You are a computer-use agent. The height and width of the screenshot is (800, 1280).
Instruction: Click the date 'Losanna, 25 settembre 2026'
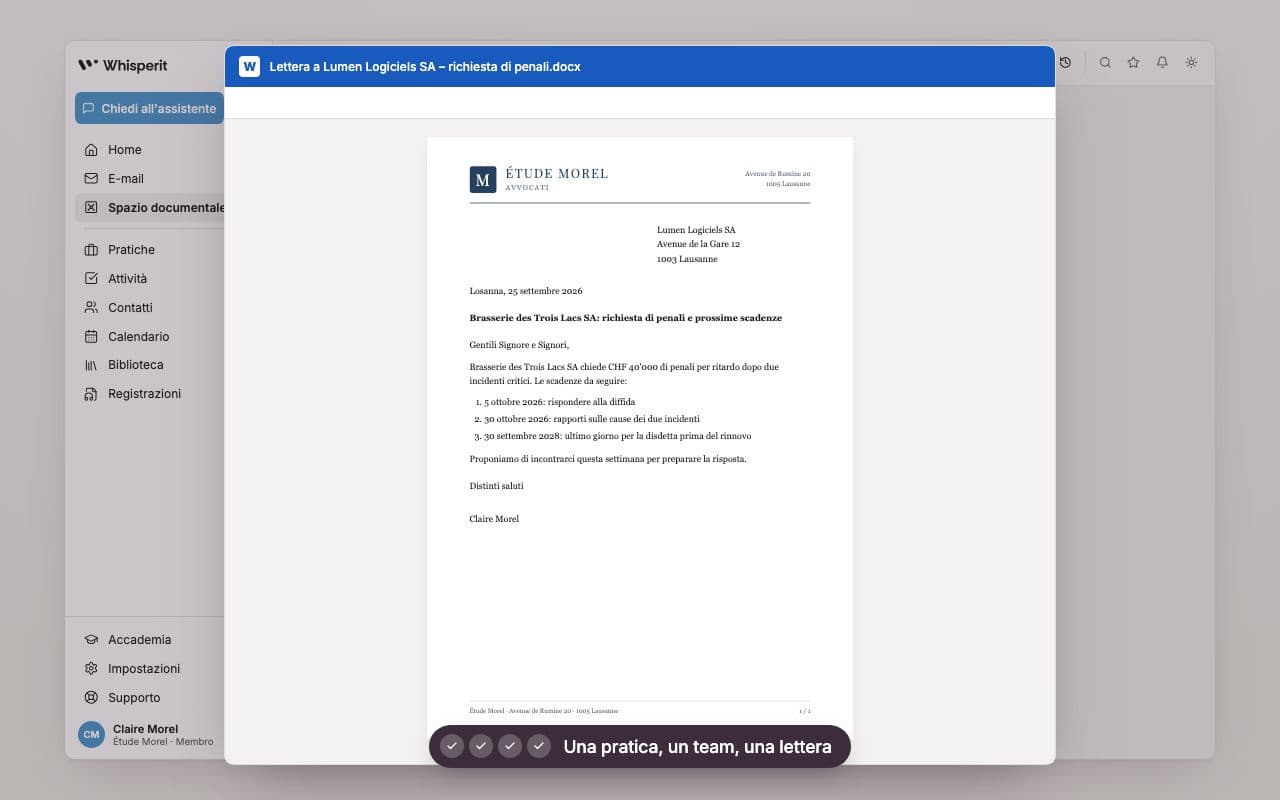click(526, 291)
